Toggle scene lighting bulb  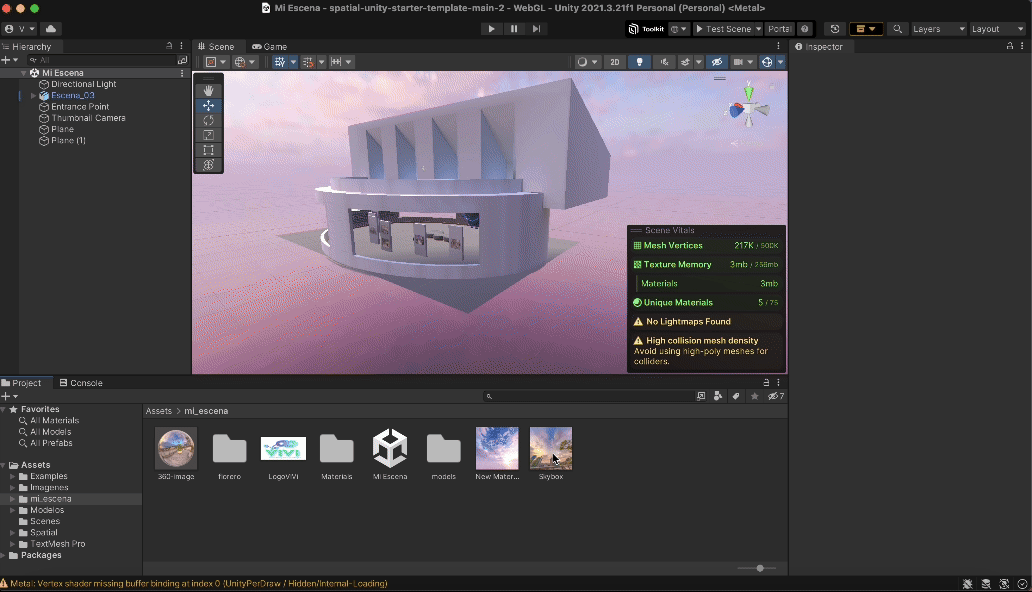640,62
